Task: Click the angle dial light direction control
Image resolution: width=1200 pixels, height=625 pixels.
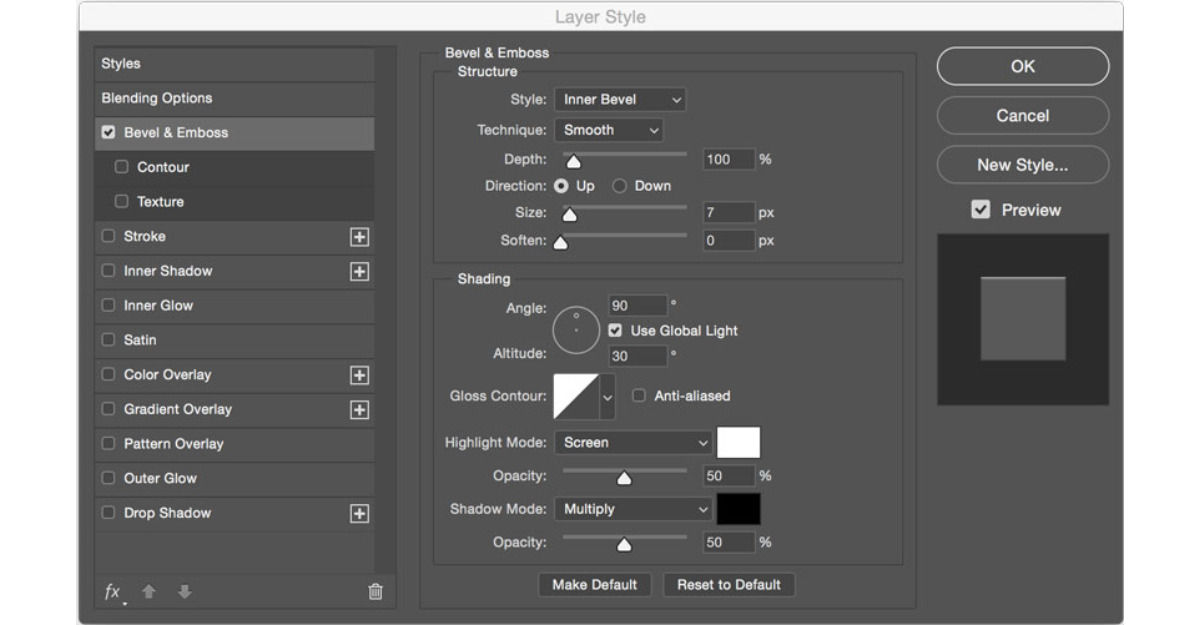Action: (576, 330)
